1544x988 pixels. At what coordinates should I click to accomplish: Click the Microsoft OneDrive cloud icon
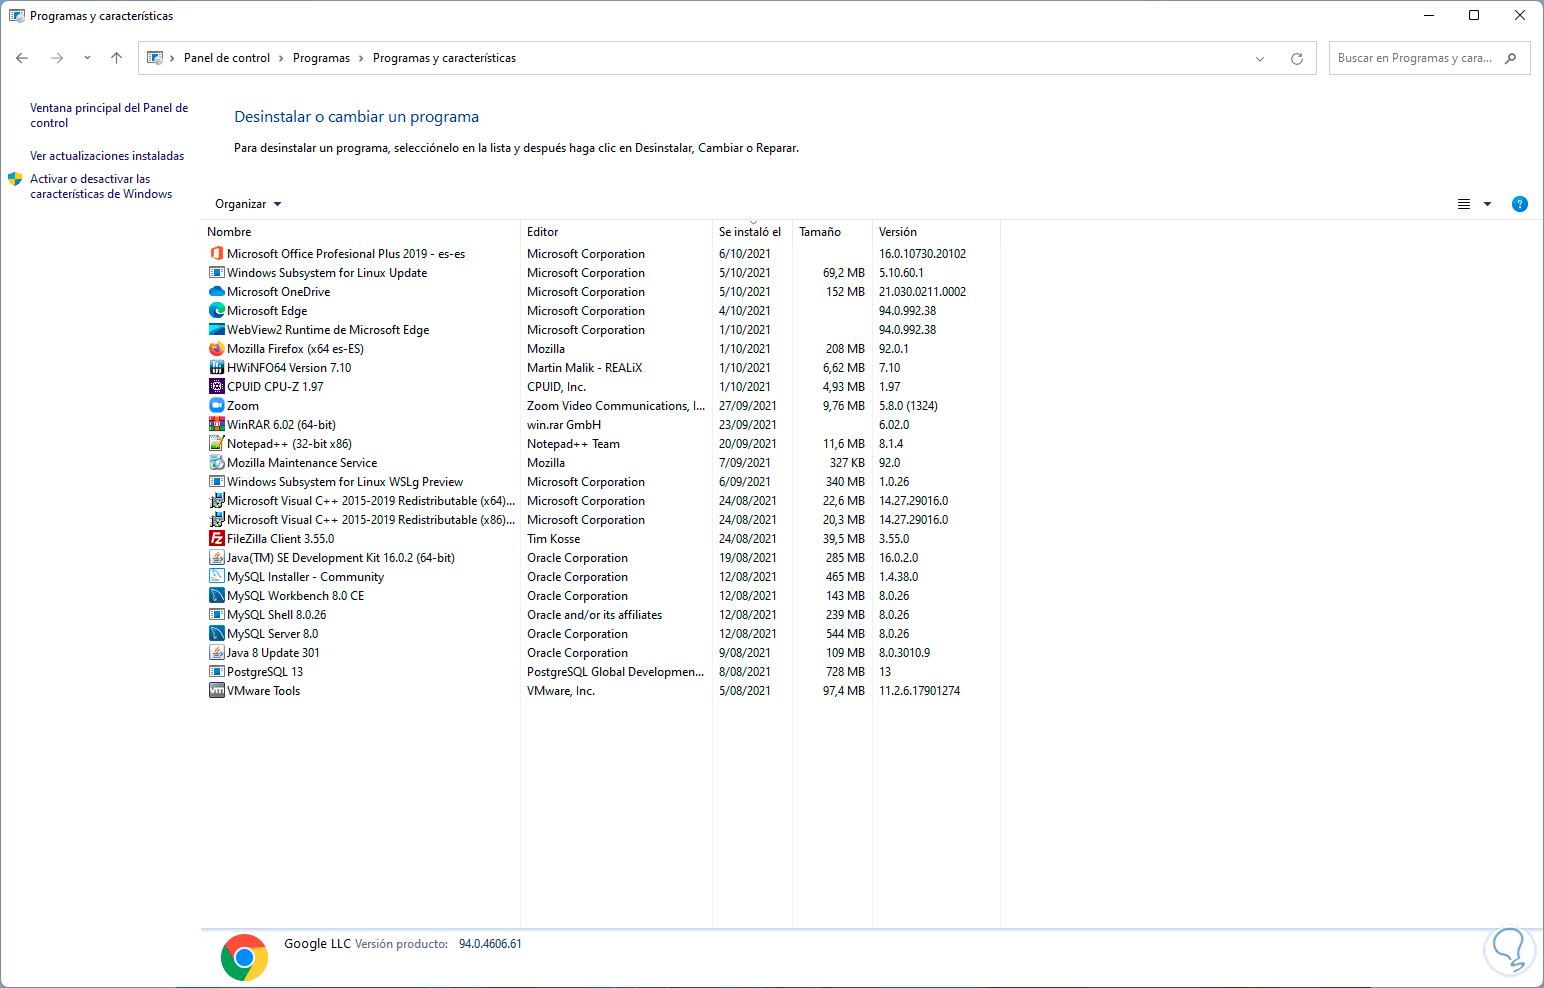216,292
